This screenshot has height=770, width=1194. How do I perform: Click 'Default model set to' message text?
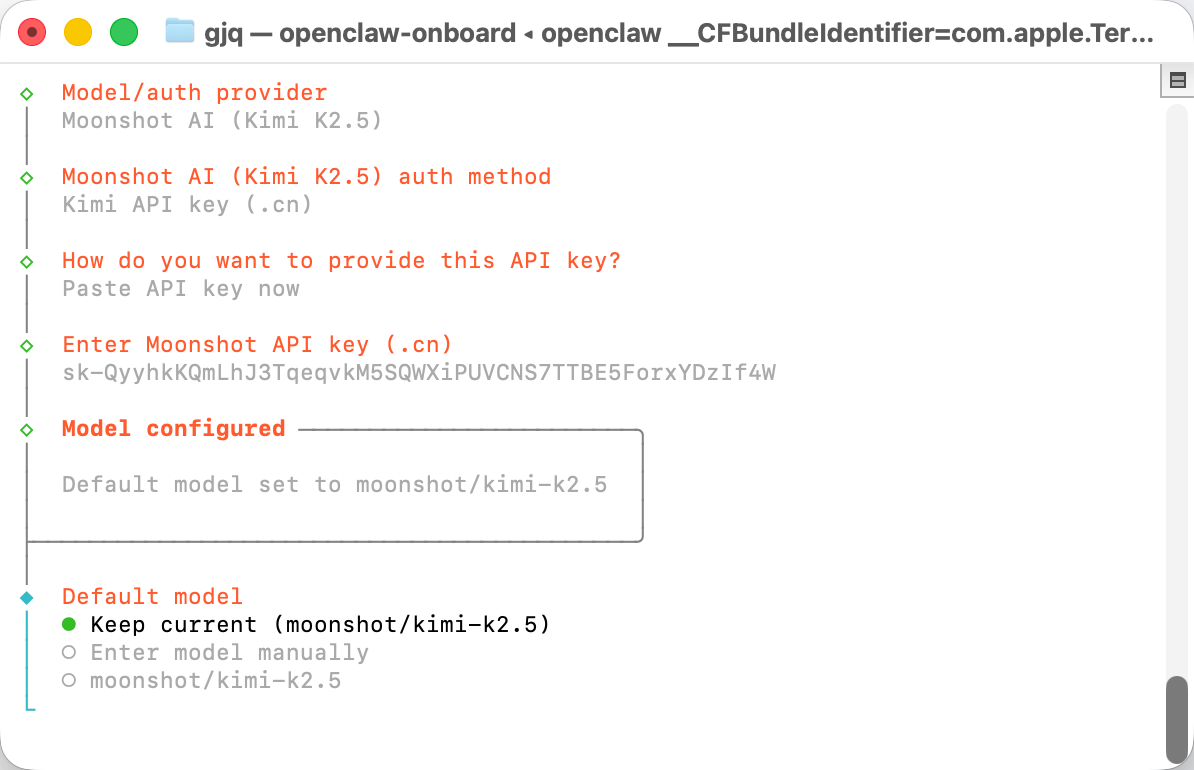point(334,485)
